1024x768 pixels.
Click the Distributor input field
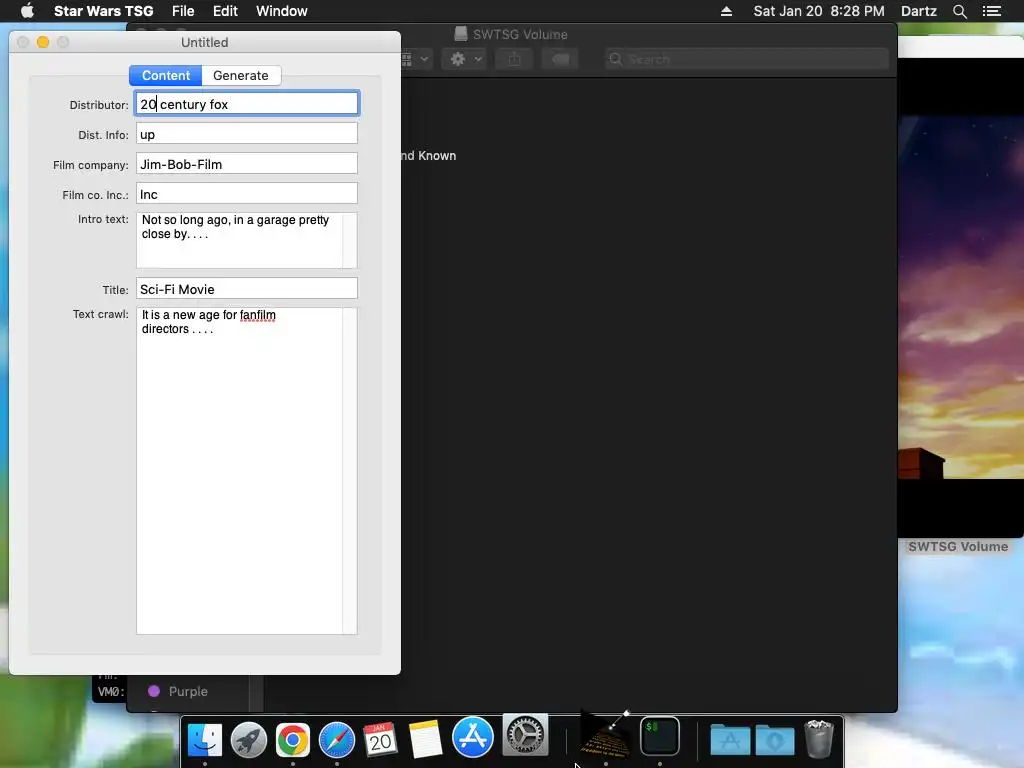point(247,104)
